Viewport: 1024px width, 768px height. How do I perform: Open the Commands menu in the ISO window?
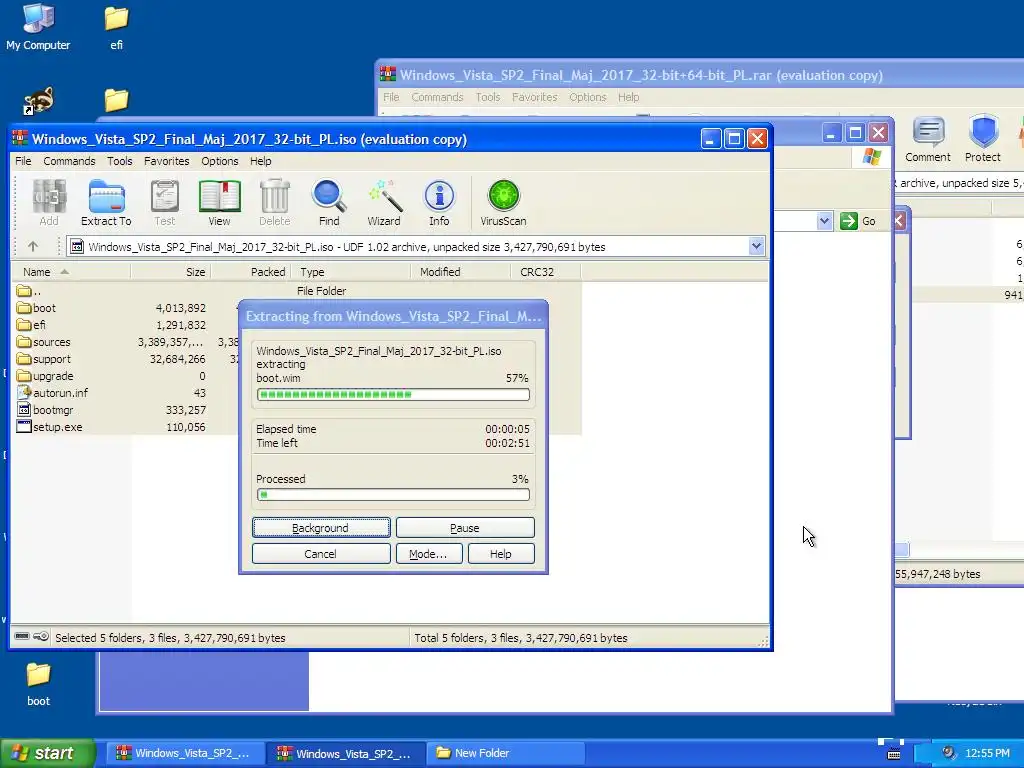coord(69,161)
